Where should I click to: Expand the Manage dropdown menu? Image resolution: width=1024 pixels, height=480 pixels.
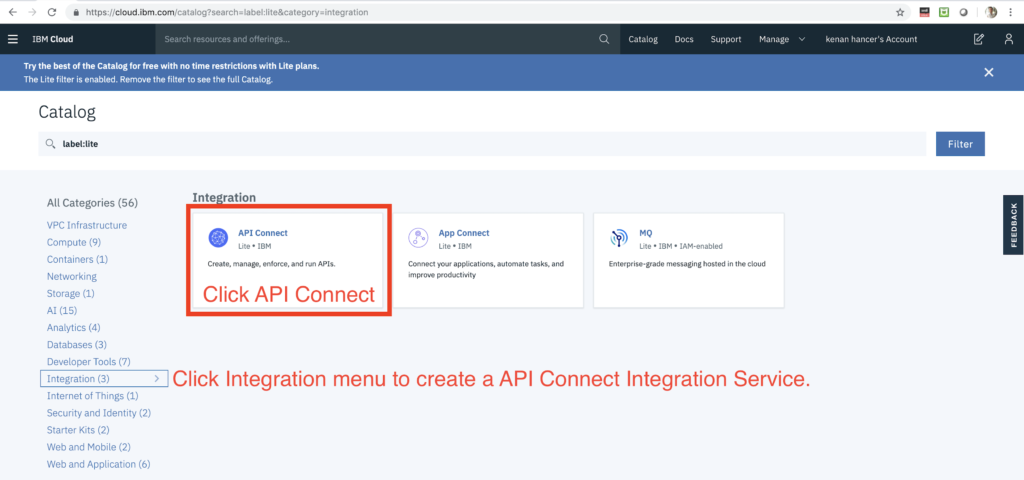(781, 39)
